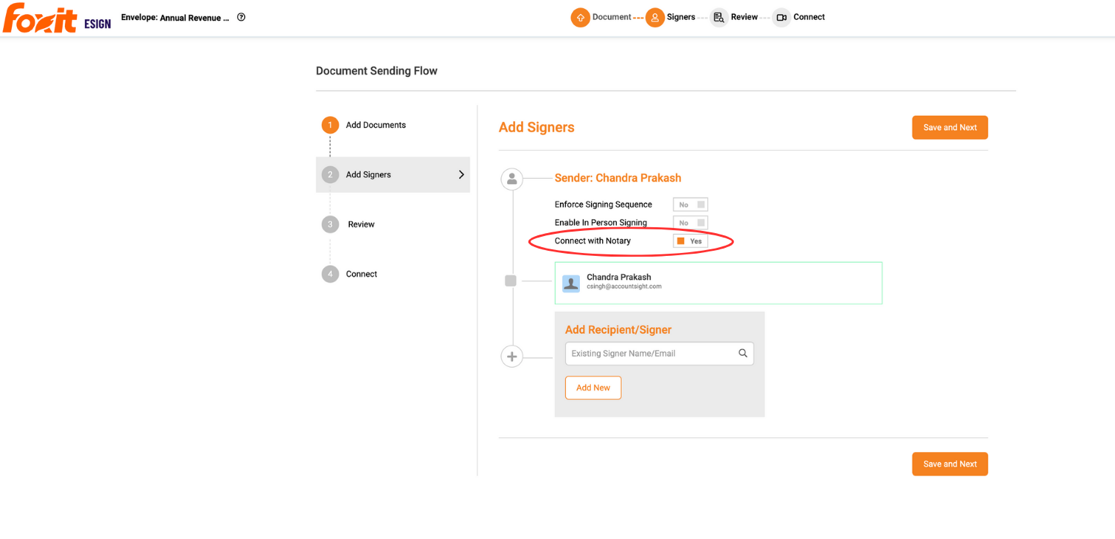Image resolution: width=1115 pixels, height=539 pixels.
Task: Open the Connect video icon in header
Action: pyautogui.click(x=781, y=17)
